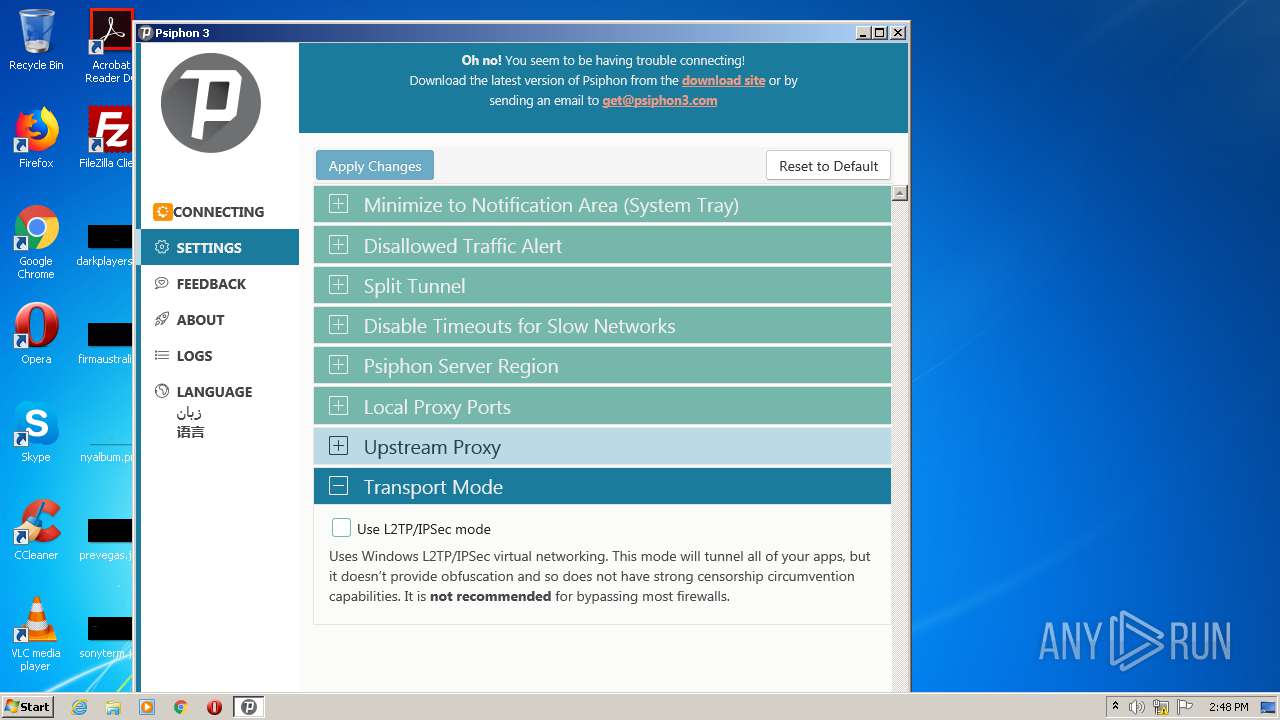Click settings scrollbar up arrow

pos(899,193)
